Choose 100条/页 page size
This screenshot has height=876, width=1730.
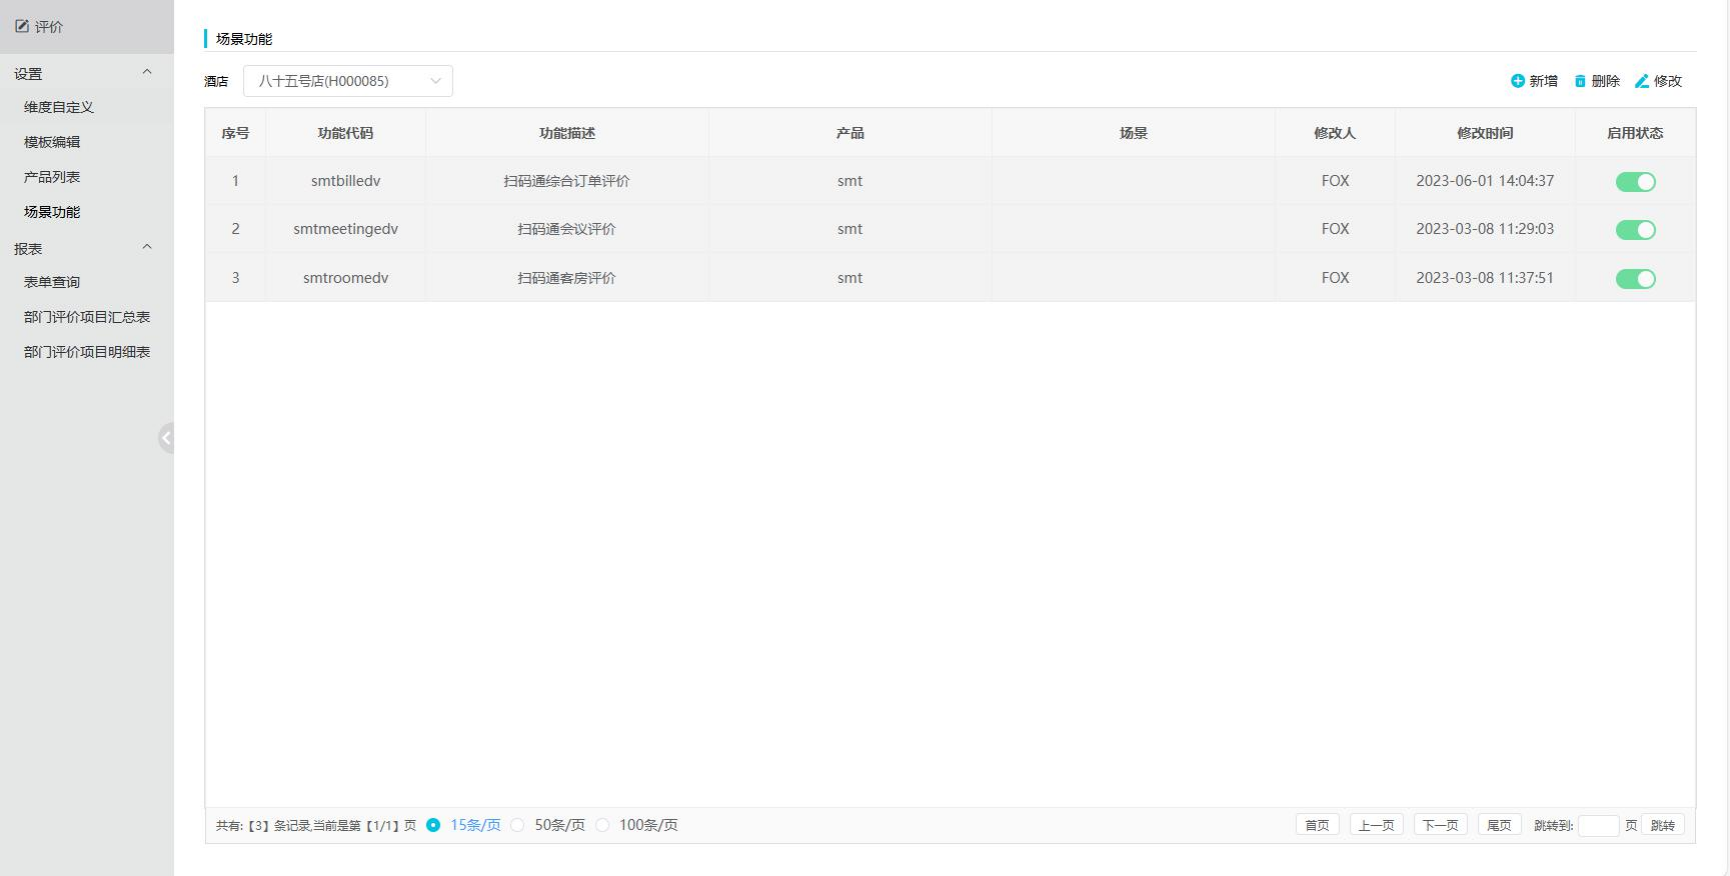(x=602, y=825)
